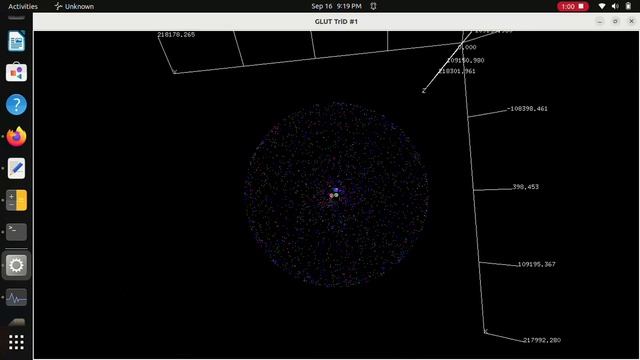The width and height of the screenshot is (640, 360).
Task: Click the red sphere at cluster center
Action: tap(331, 196)
